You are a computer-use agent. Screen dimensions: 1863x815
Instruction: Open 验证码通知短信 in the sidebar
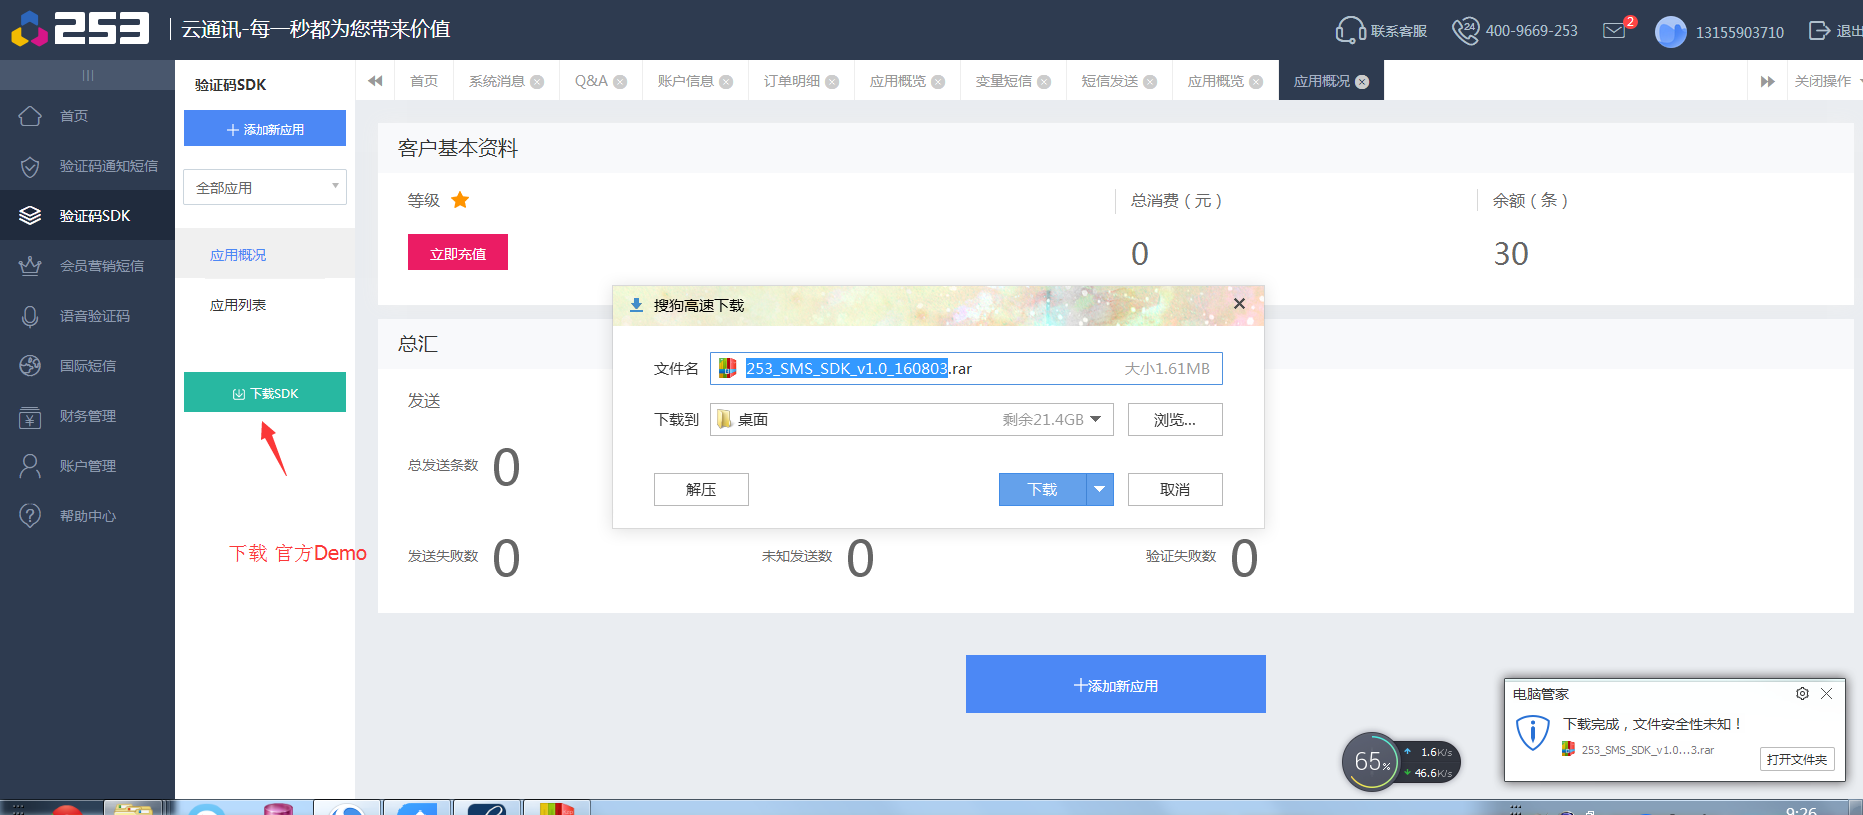point(87,166)
